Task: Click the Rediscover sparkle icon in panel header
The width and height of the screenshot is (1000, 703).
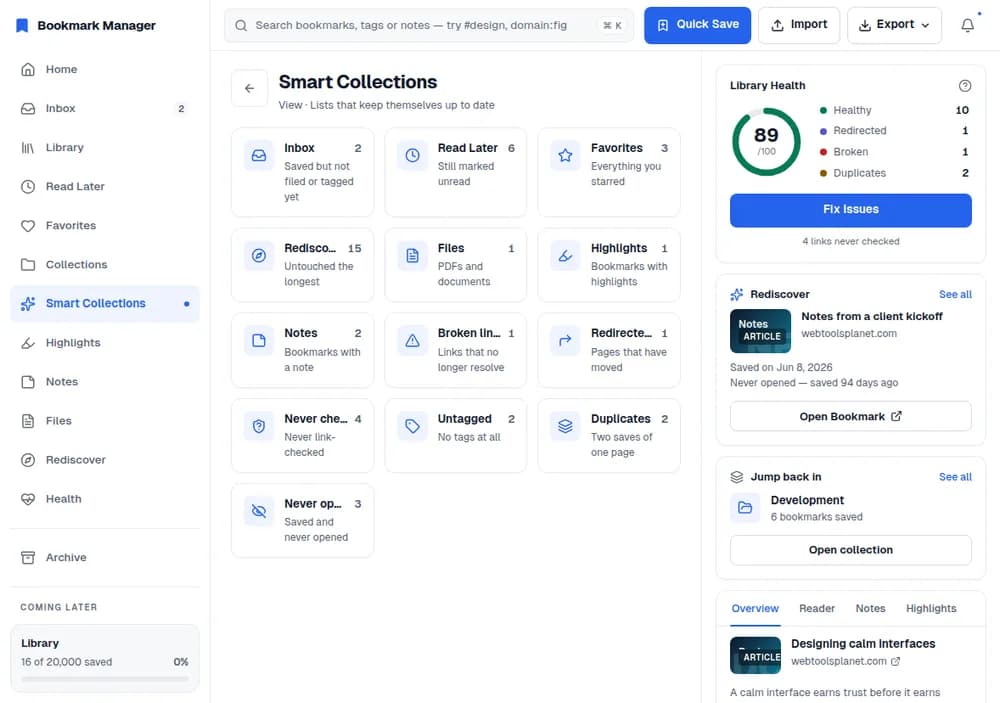Action: click(x=737, y=294)
